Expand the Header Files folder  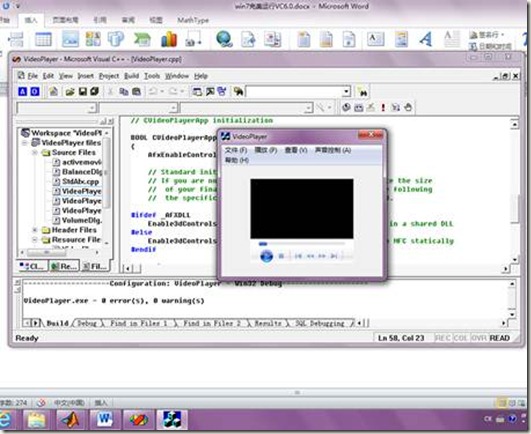tap(35, 230)
